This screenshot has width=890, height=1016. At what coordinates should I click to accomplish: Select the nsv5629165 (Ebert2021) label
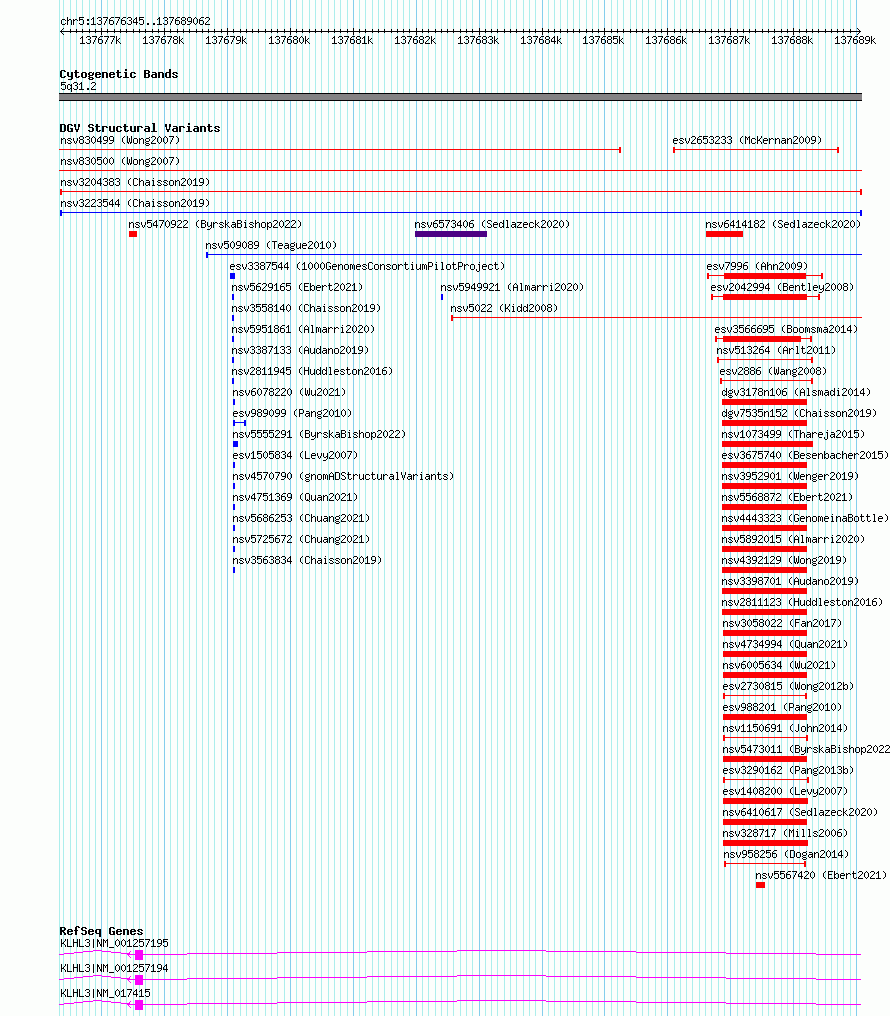coord(297,287)
